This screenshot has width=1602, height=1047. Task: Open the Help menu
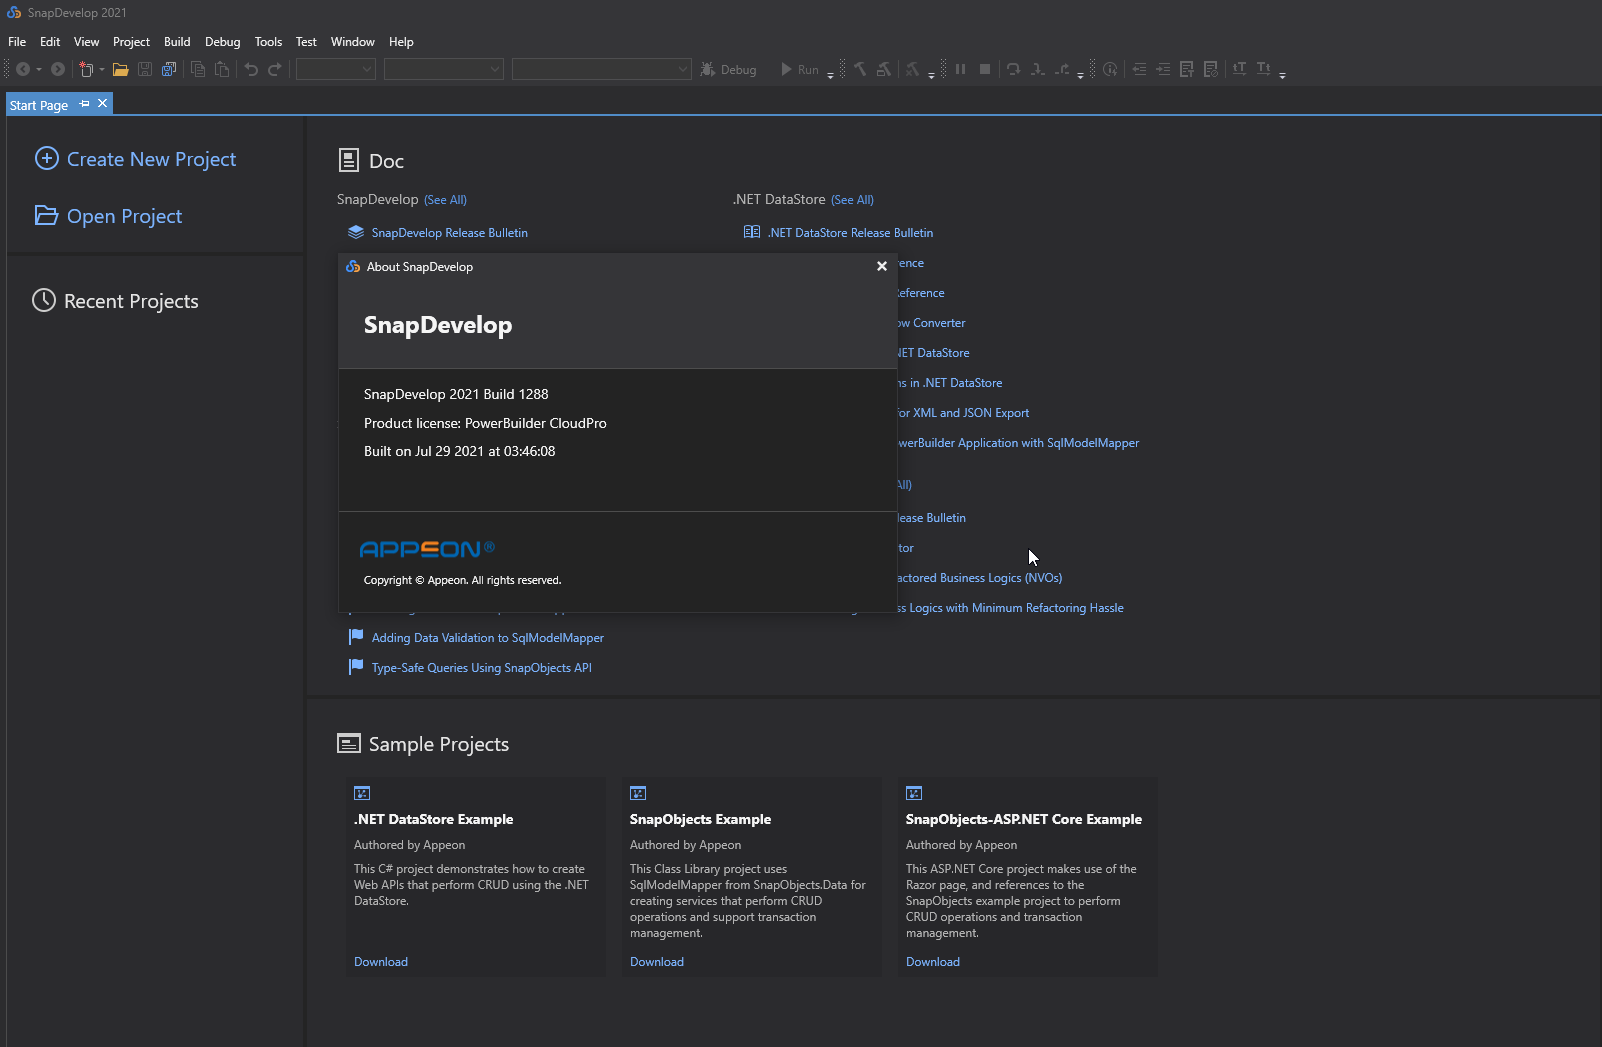[x=401, y=42]
